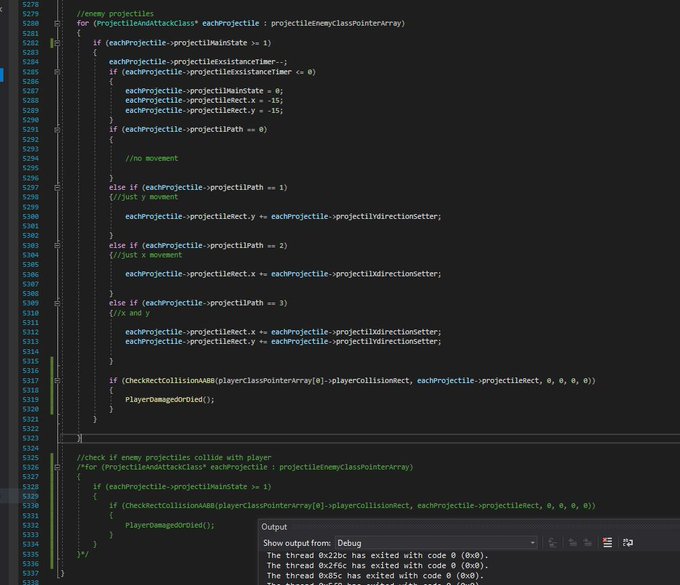
Task: Toggle word wrap in the Output panel
Action: [628, 543]
